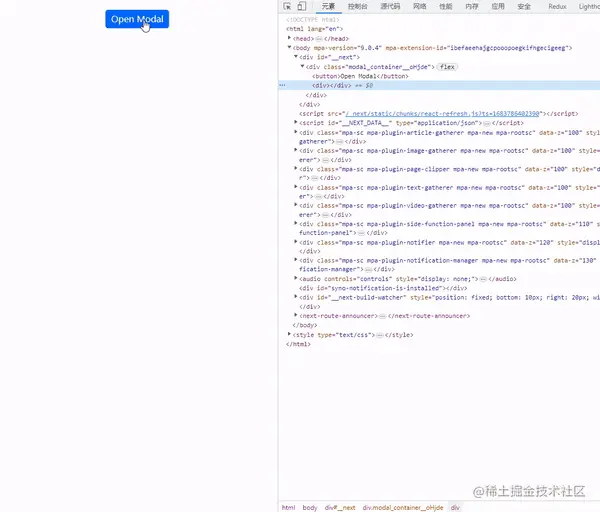Click the ellipsis inside next-route-announcer element
Image resolution: width=600 pixels, height=512 pixels.
tap(383, 316)
